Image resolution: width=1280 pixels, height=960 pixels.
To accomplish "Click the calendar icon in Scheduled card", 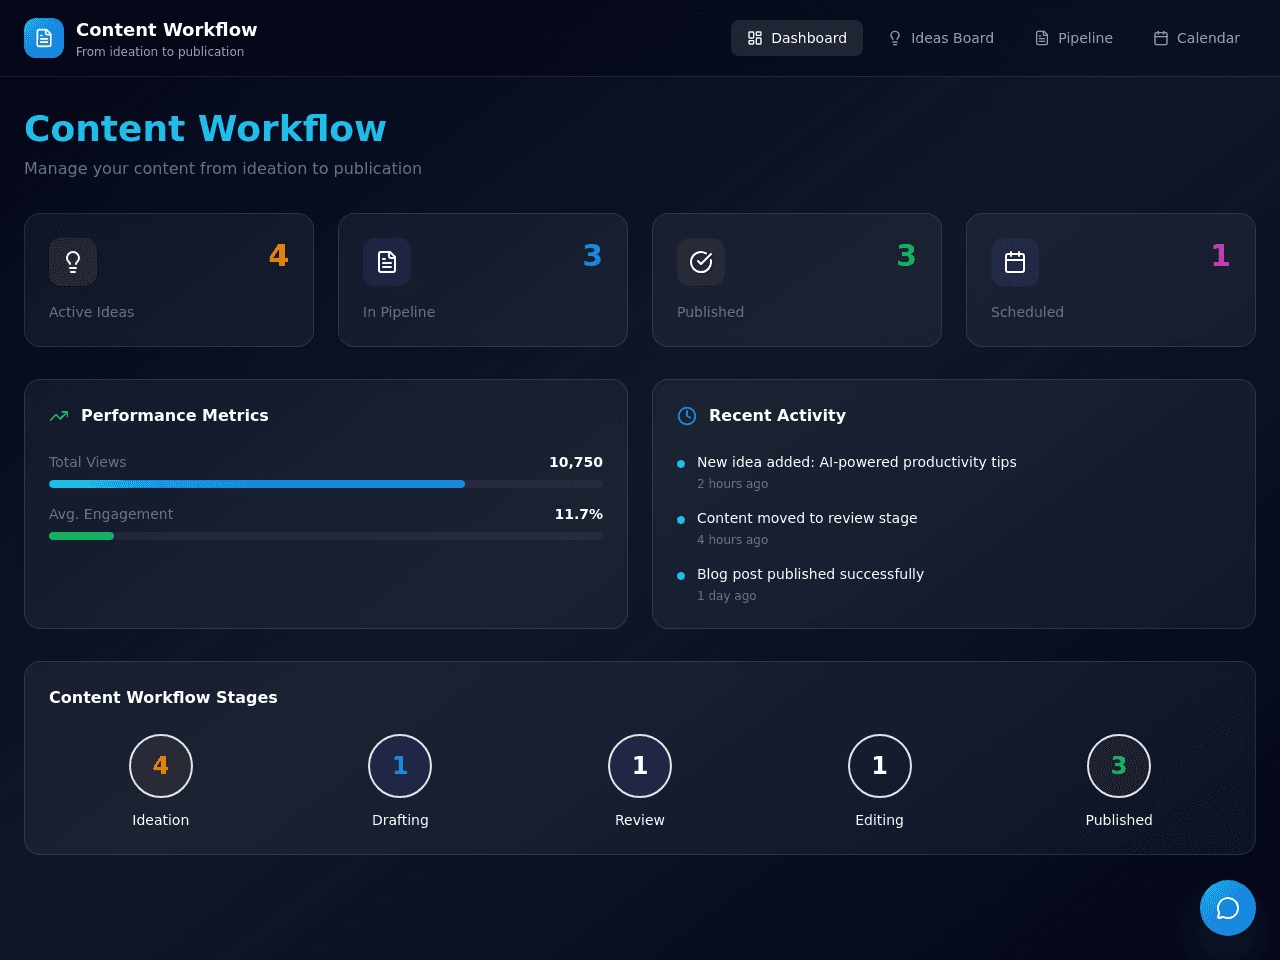I will click(x=1015, y=262).
